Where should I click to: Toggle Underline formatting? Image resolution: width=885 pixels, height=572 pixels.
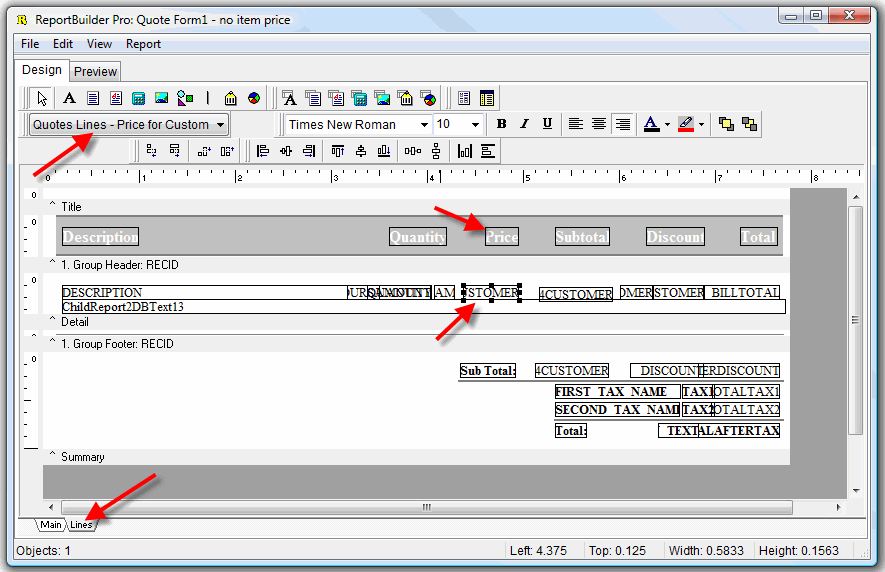point(547,124)
